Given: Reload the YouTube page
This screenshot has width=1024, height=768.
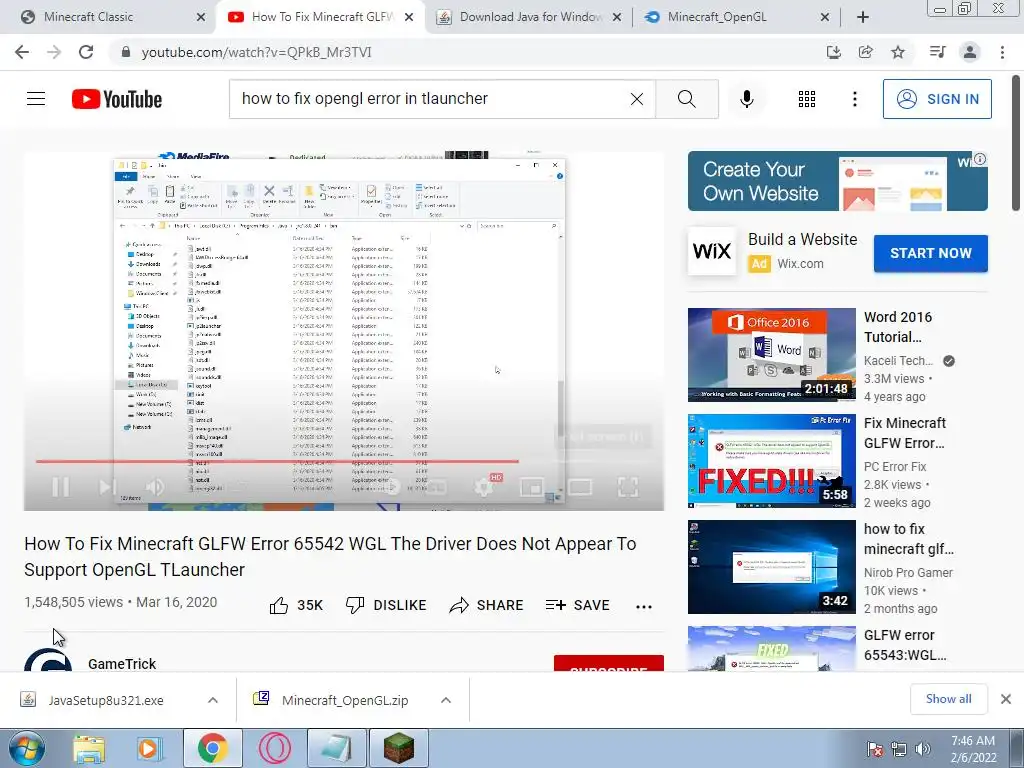Looking at the screenshot, I should pos(86,52).
